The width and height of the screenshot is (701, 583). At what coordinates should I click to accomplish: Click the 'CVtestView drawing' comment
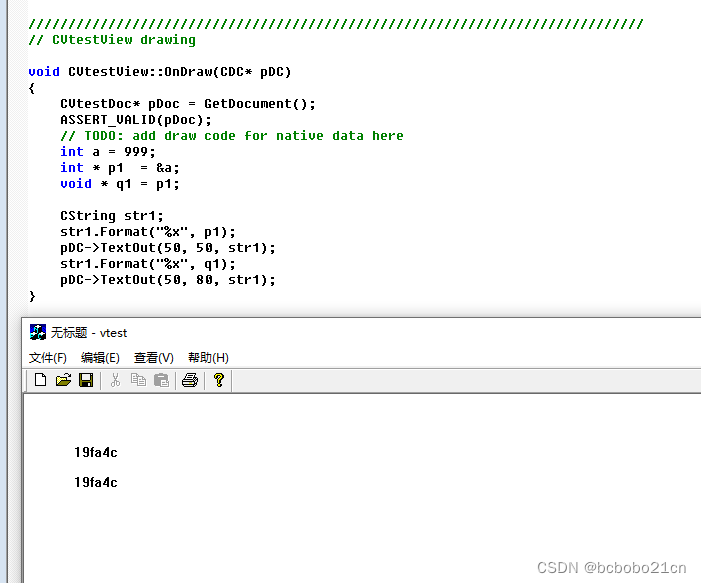point(112,40)
